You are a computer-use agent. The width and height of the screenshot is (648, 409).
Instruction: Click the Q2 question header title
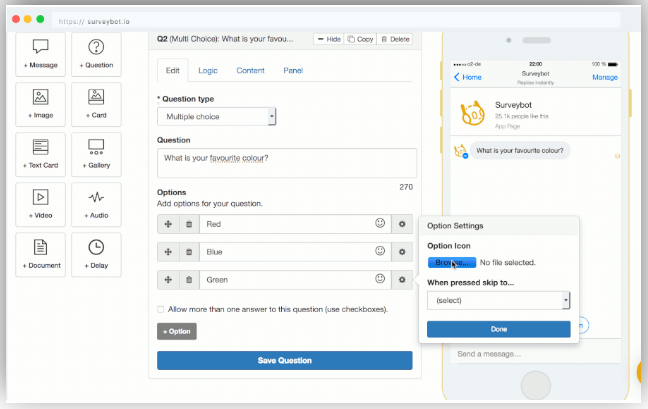tap(225, 39)
